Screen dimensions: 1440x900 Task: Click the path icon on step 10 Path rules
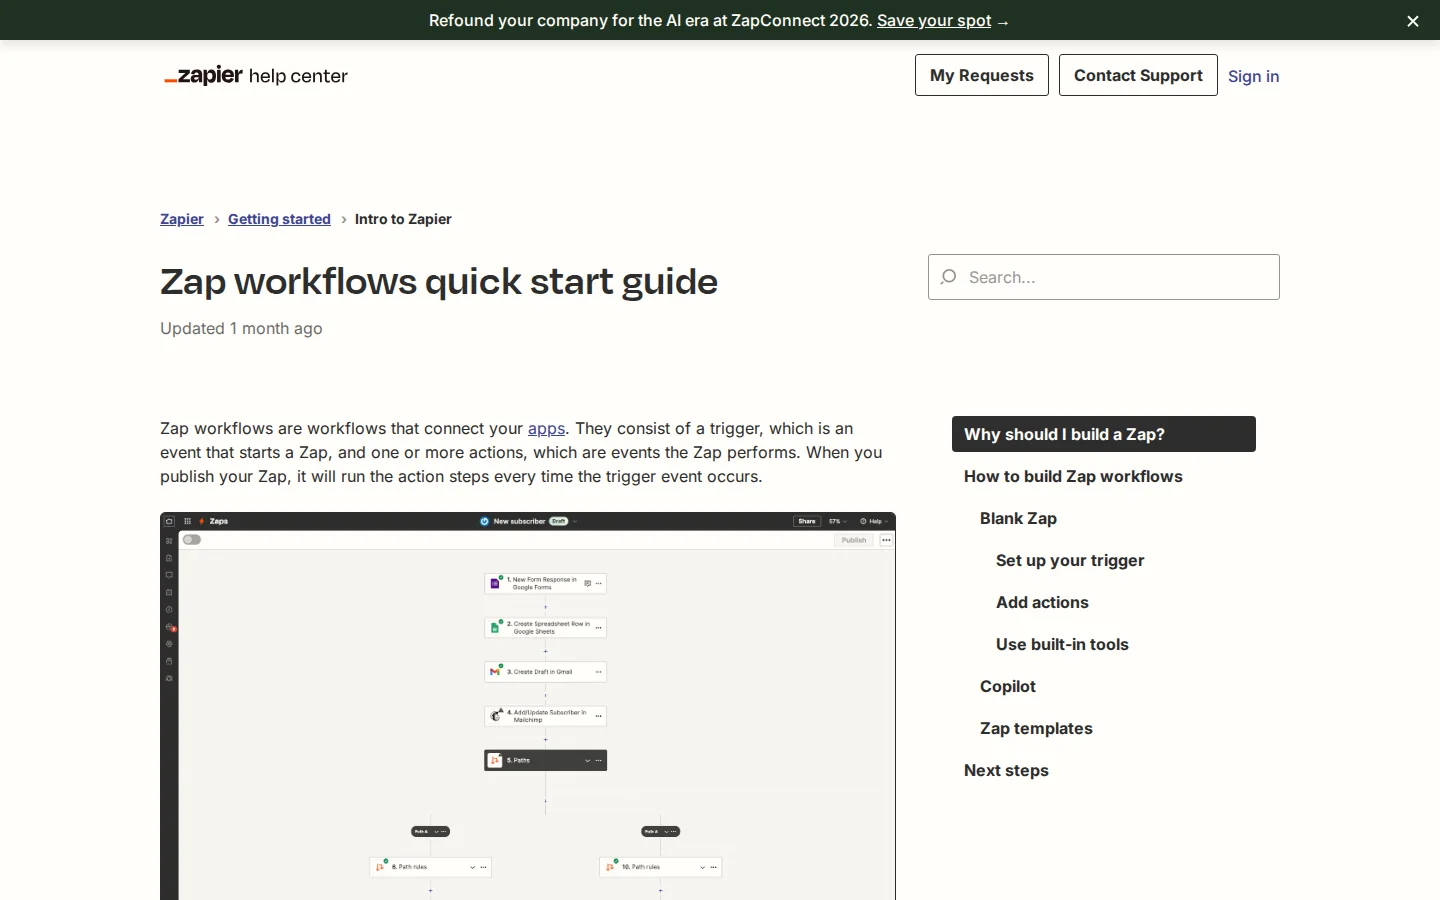pos(610,867)
